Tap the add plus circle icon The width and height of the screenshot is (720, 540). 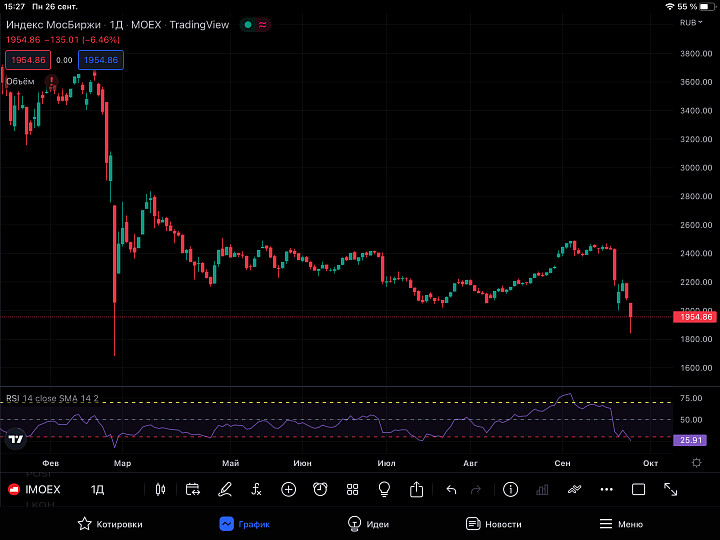288,489
